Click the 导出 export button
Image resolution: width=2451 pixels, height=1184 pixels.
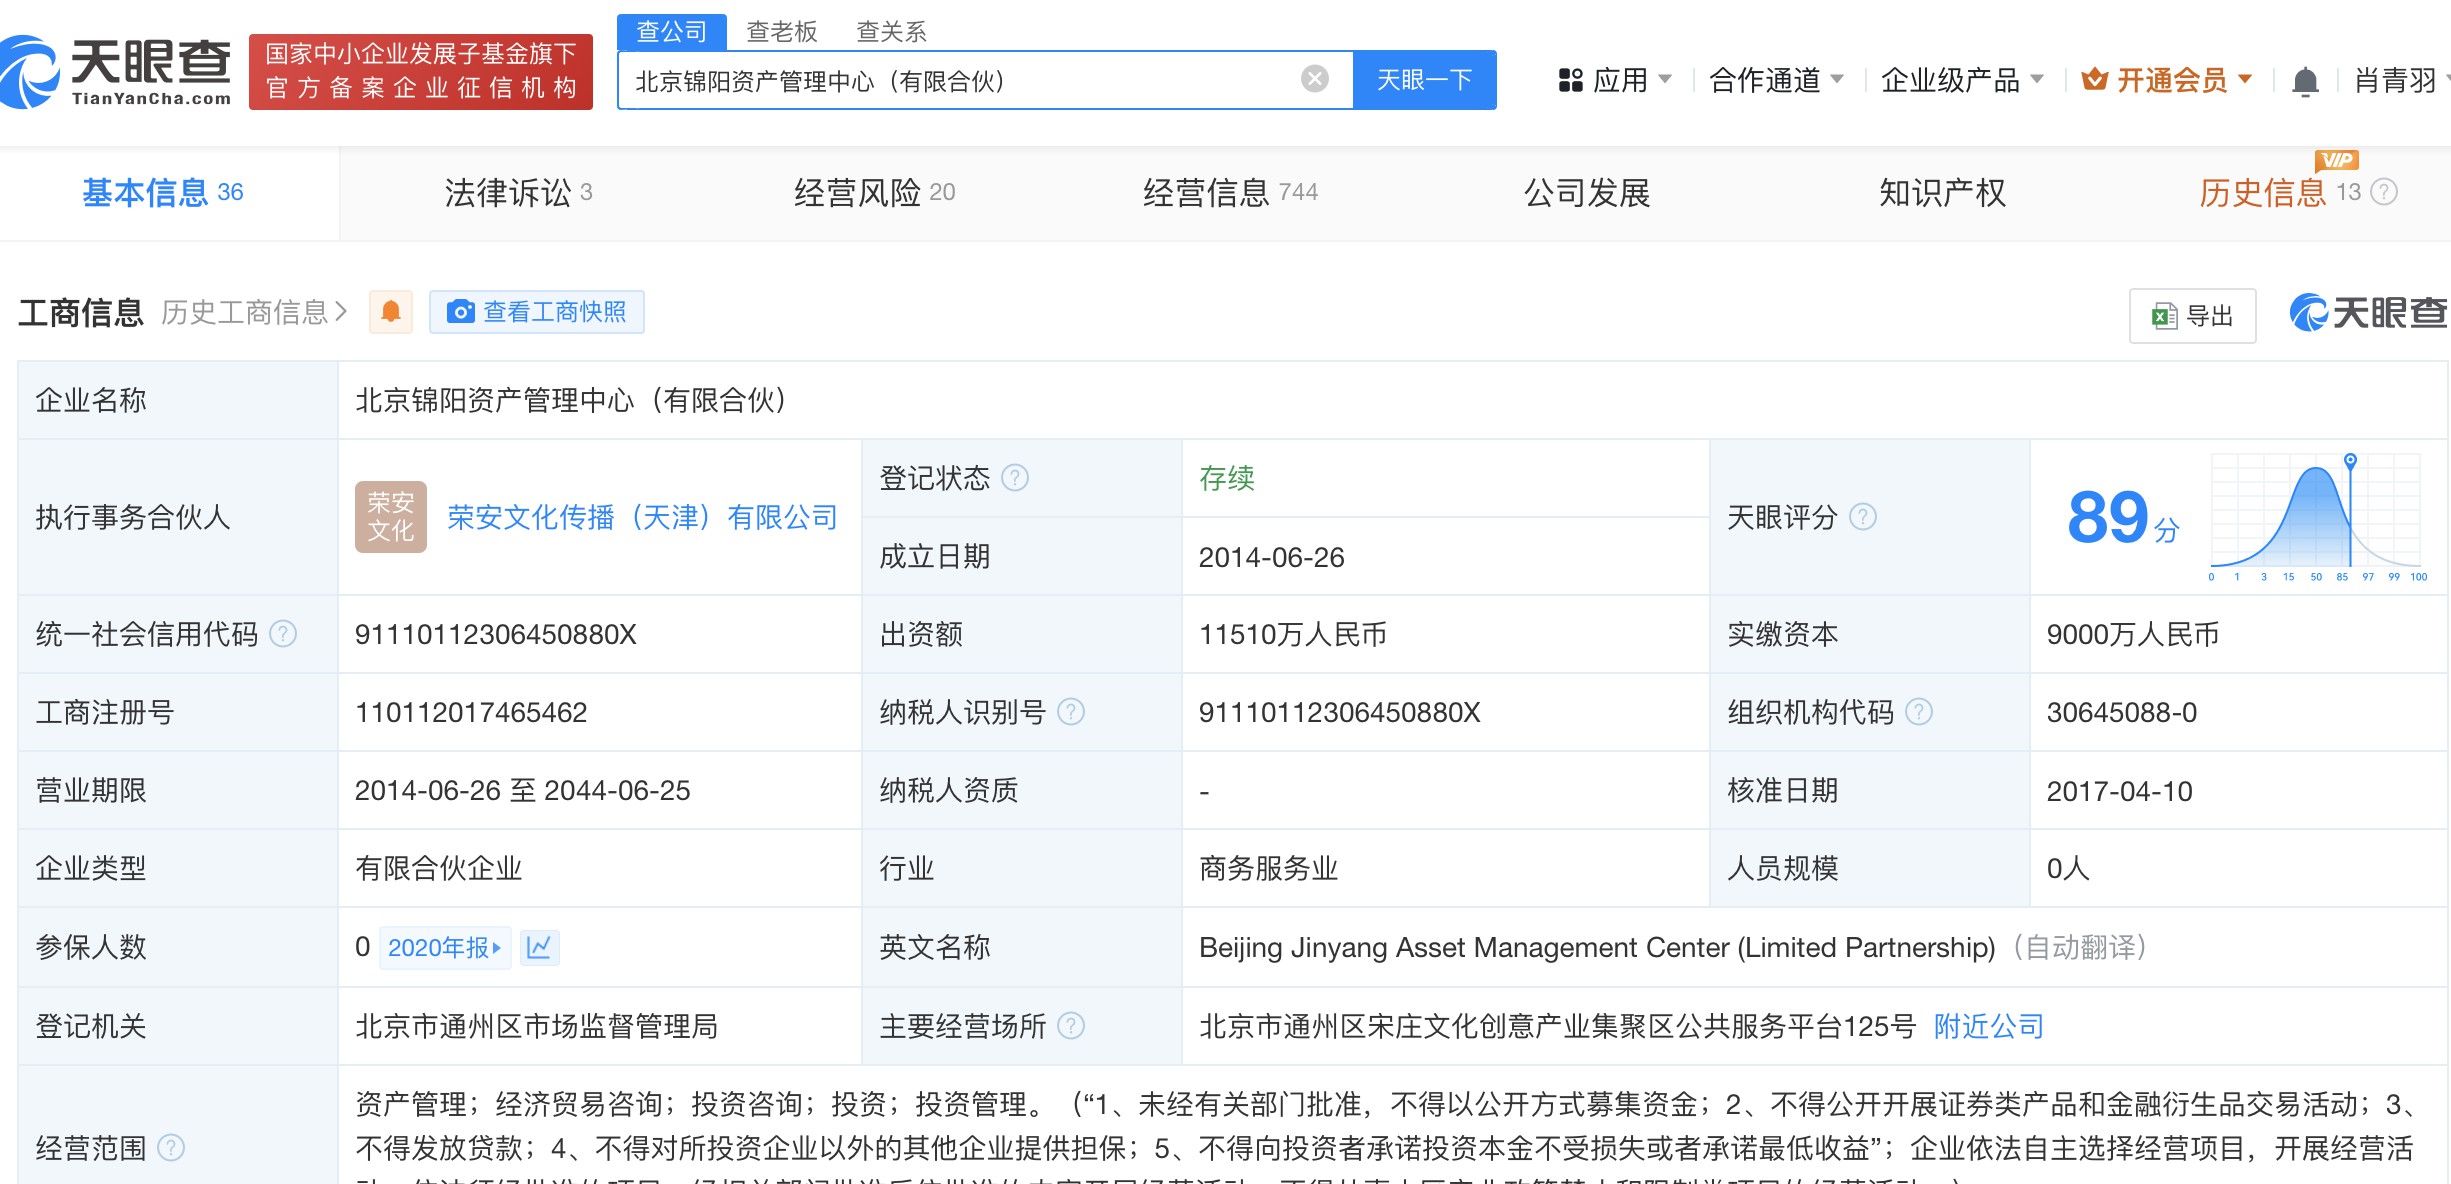tap(2193, 316)
